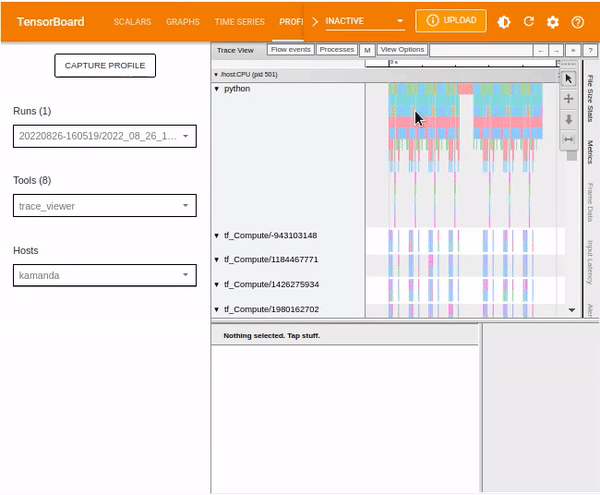Click the right arrow navigation button
600x495 pixels.
[556, 50]
